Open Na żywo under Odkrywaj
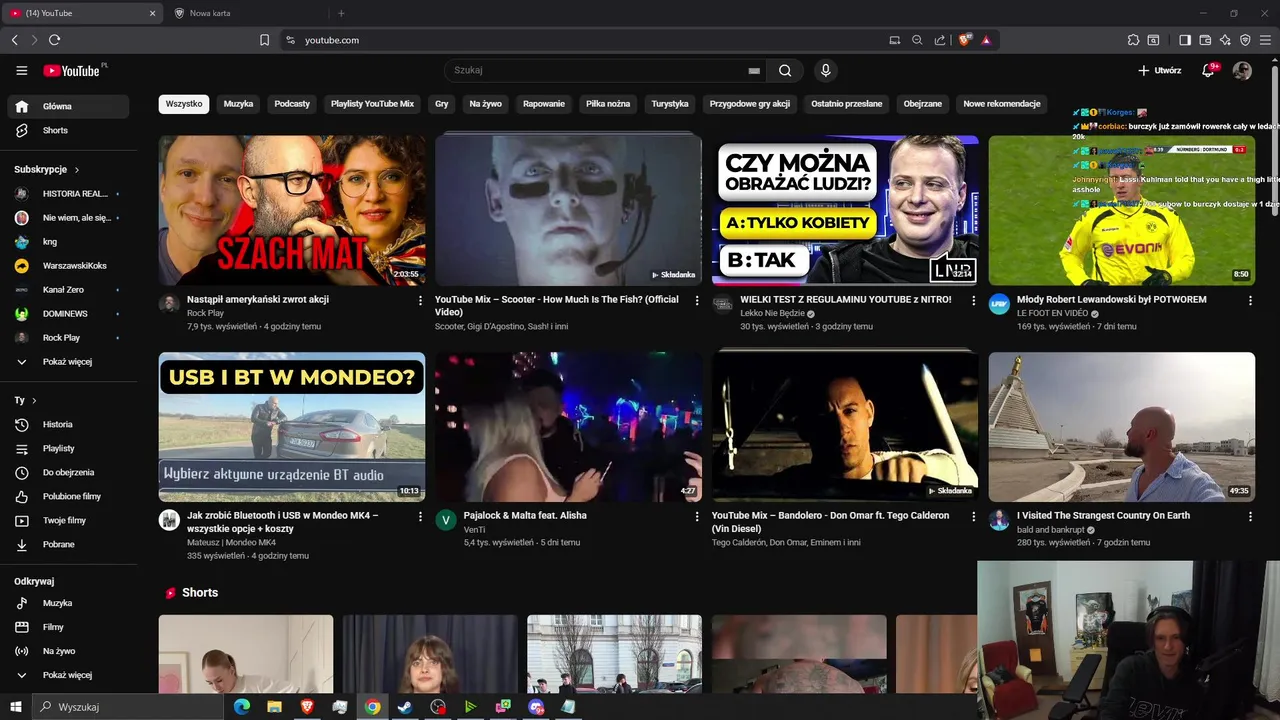This screenshot has width=1280, height=720. [x=68, y=652]
